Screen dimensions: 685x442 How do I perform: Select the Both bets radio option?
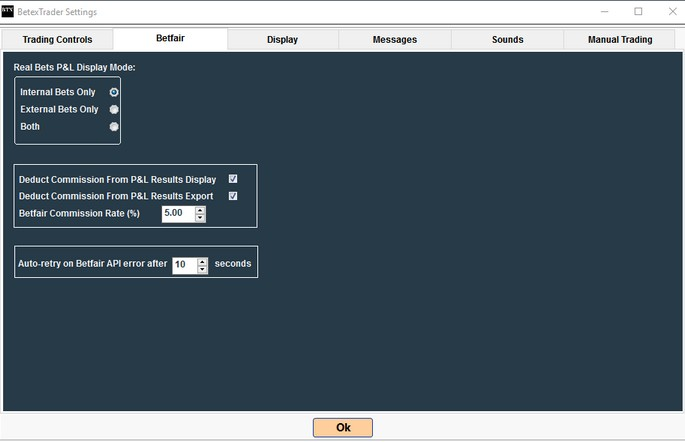[114, 127]
